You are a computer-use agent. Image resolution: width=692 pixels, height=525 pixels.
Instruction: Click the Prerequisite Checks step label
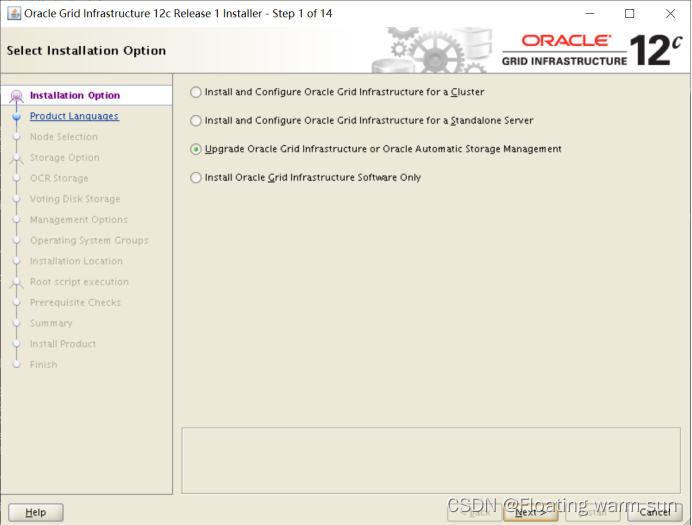tap(75, 303)
